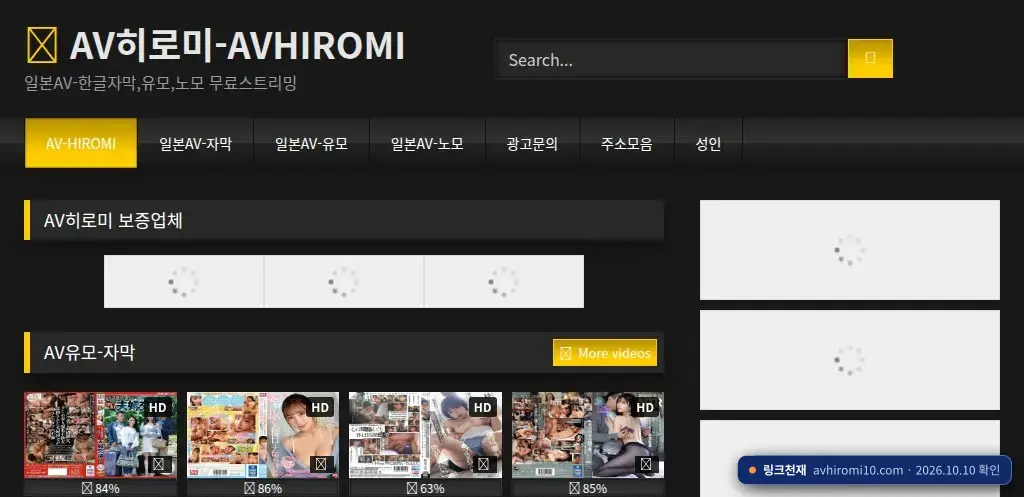The height and width of the screenshot is (497, 1024).
Task: Open the video thumbnail rated 63%
Action: click(x=426, y=435)
